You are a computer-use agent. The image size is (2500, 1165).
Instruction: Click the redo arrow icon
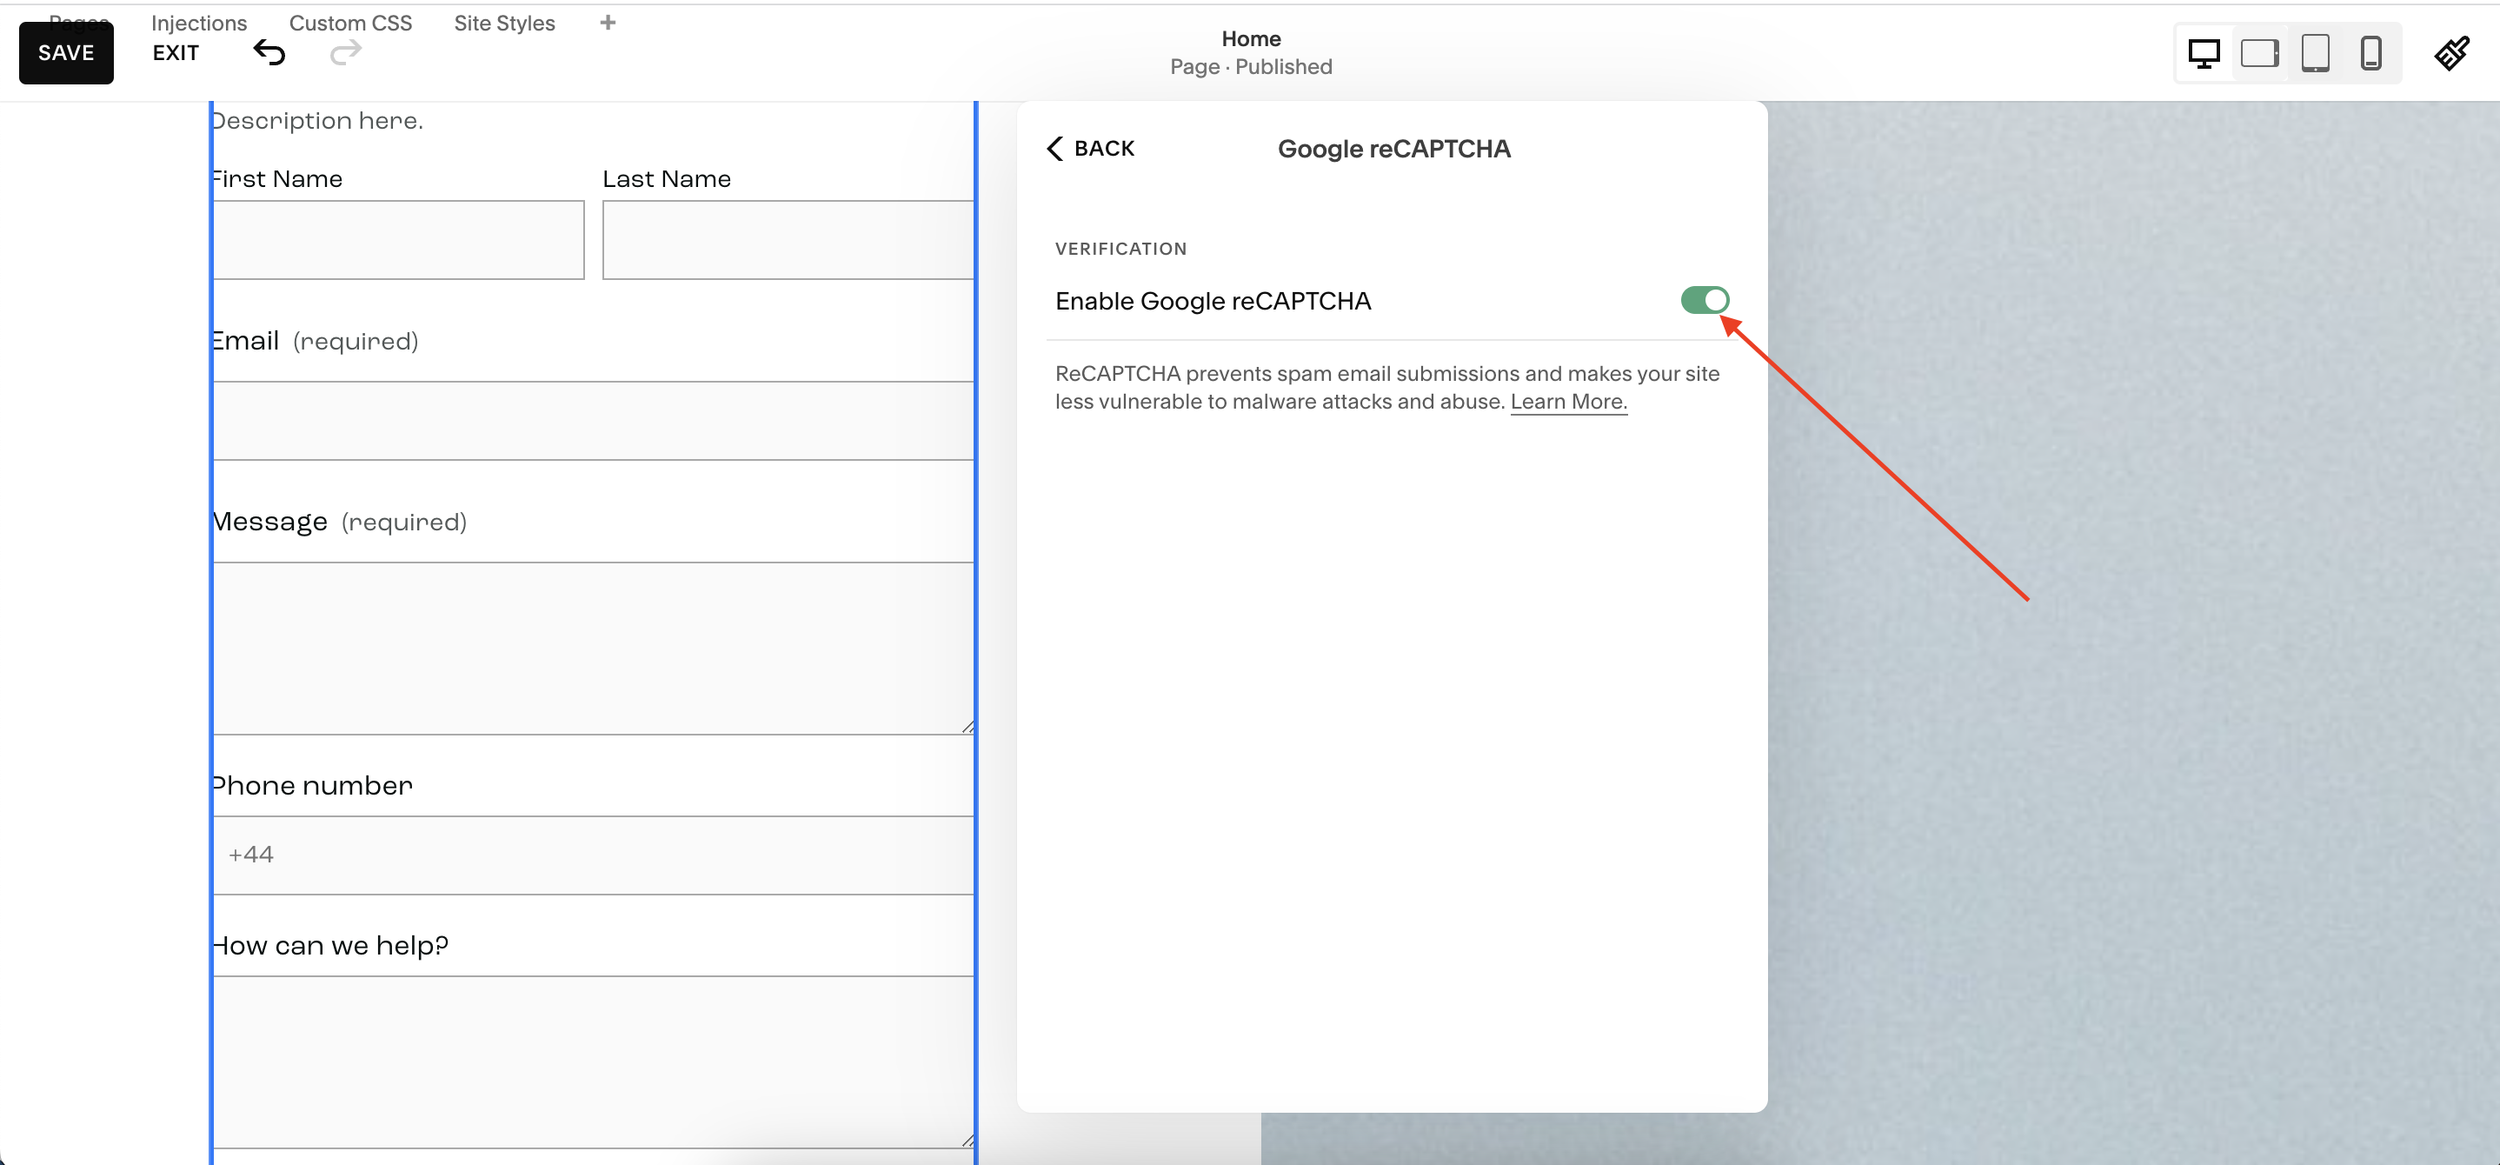point(345,52)
